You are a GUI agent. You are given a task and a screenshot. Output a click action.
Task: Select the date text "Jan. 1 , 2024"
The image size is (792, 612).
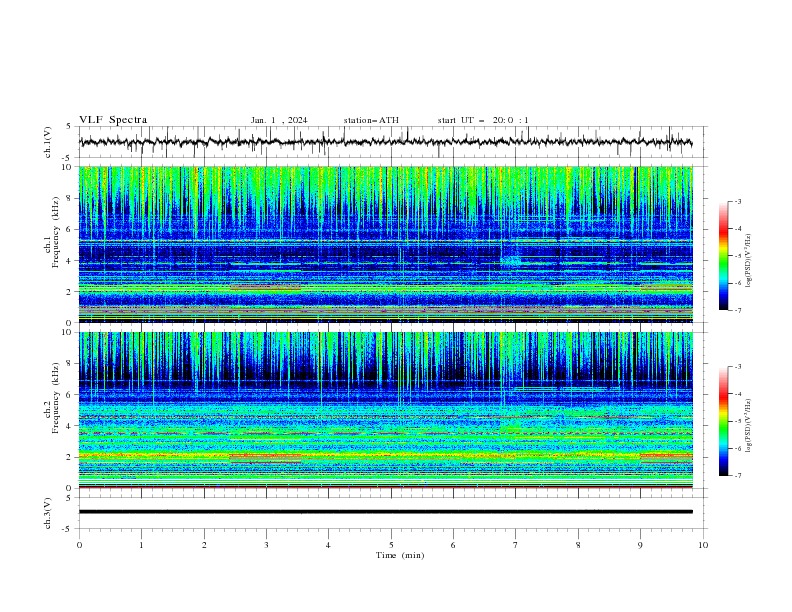279,120
